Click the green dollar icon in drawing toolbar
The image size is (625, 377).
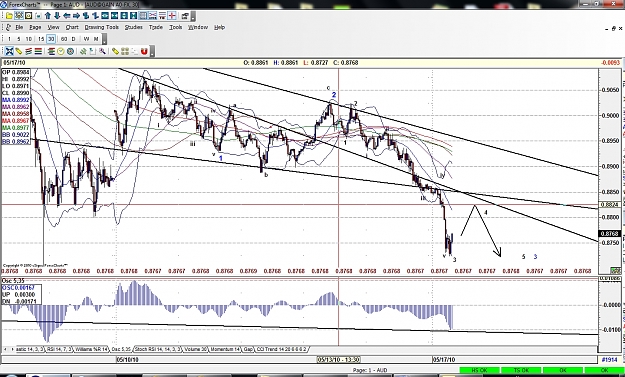point(83,51)
